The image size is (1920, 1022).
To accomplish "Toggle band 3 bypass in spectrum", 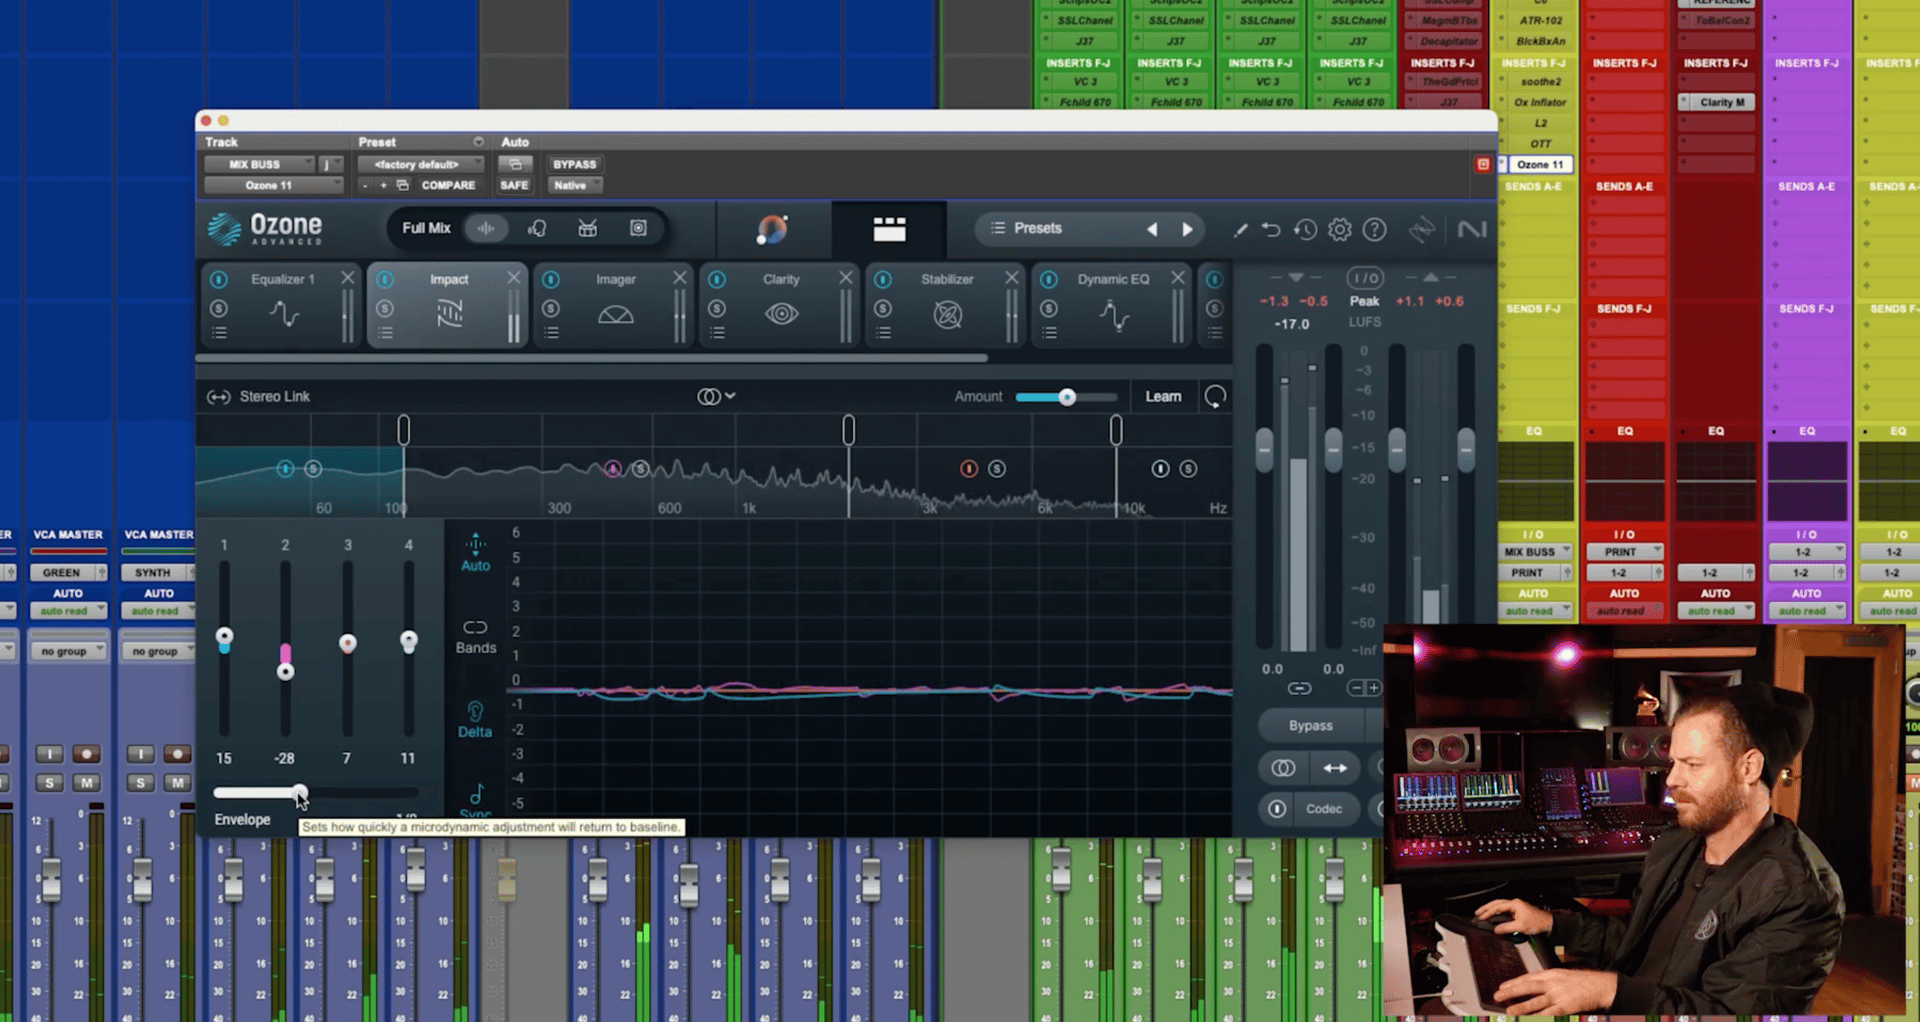I will (x=968, y=468).
